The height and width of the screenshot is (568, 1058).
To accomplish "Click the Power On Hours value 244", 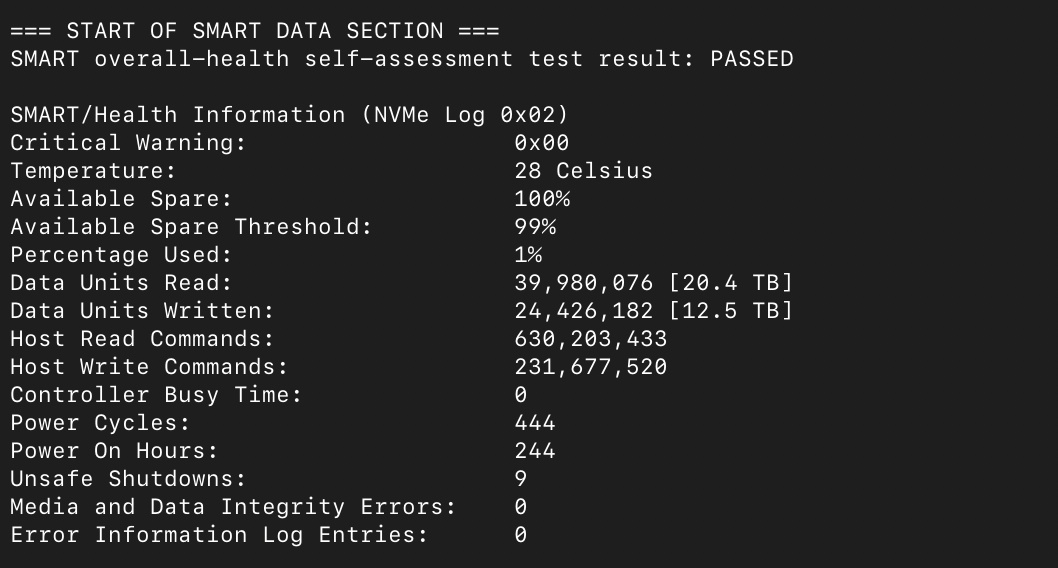I will point(535,451).
